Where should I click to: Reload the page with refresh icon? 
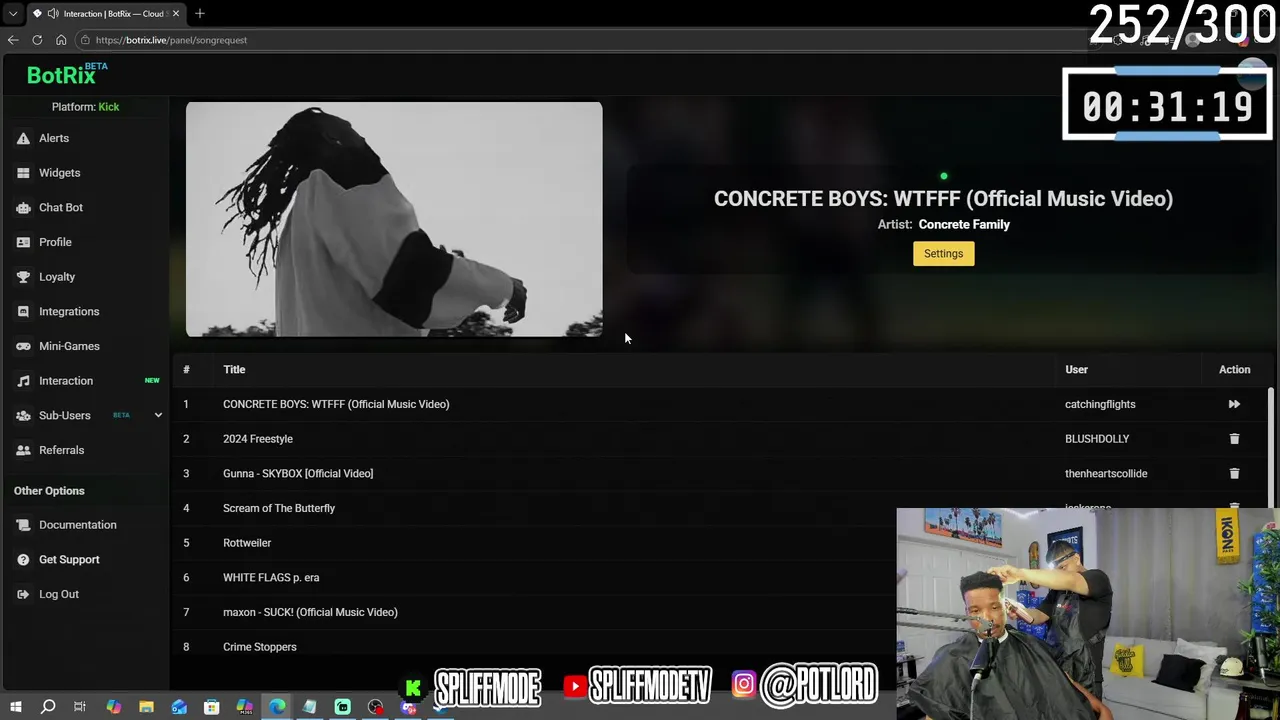tap(37, 40)
